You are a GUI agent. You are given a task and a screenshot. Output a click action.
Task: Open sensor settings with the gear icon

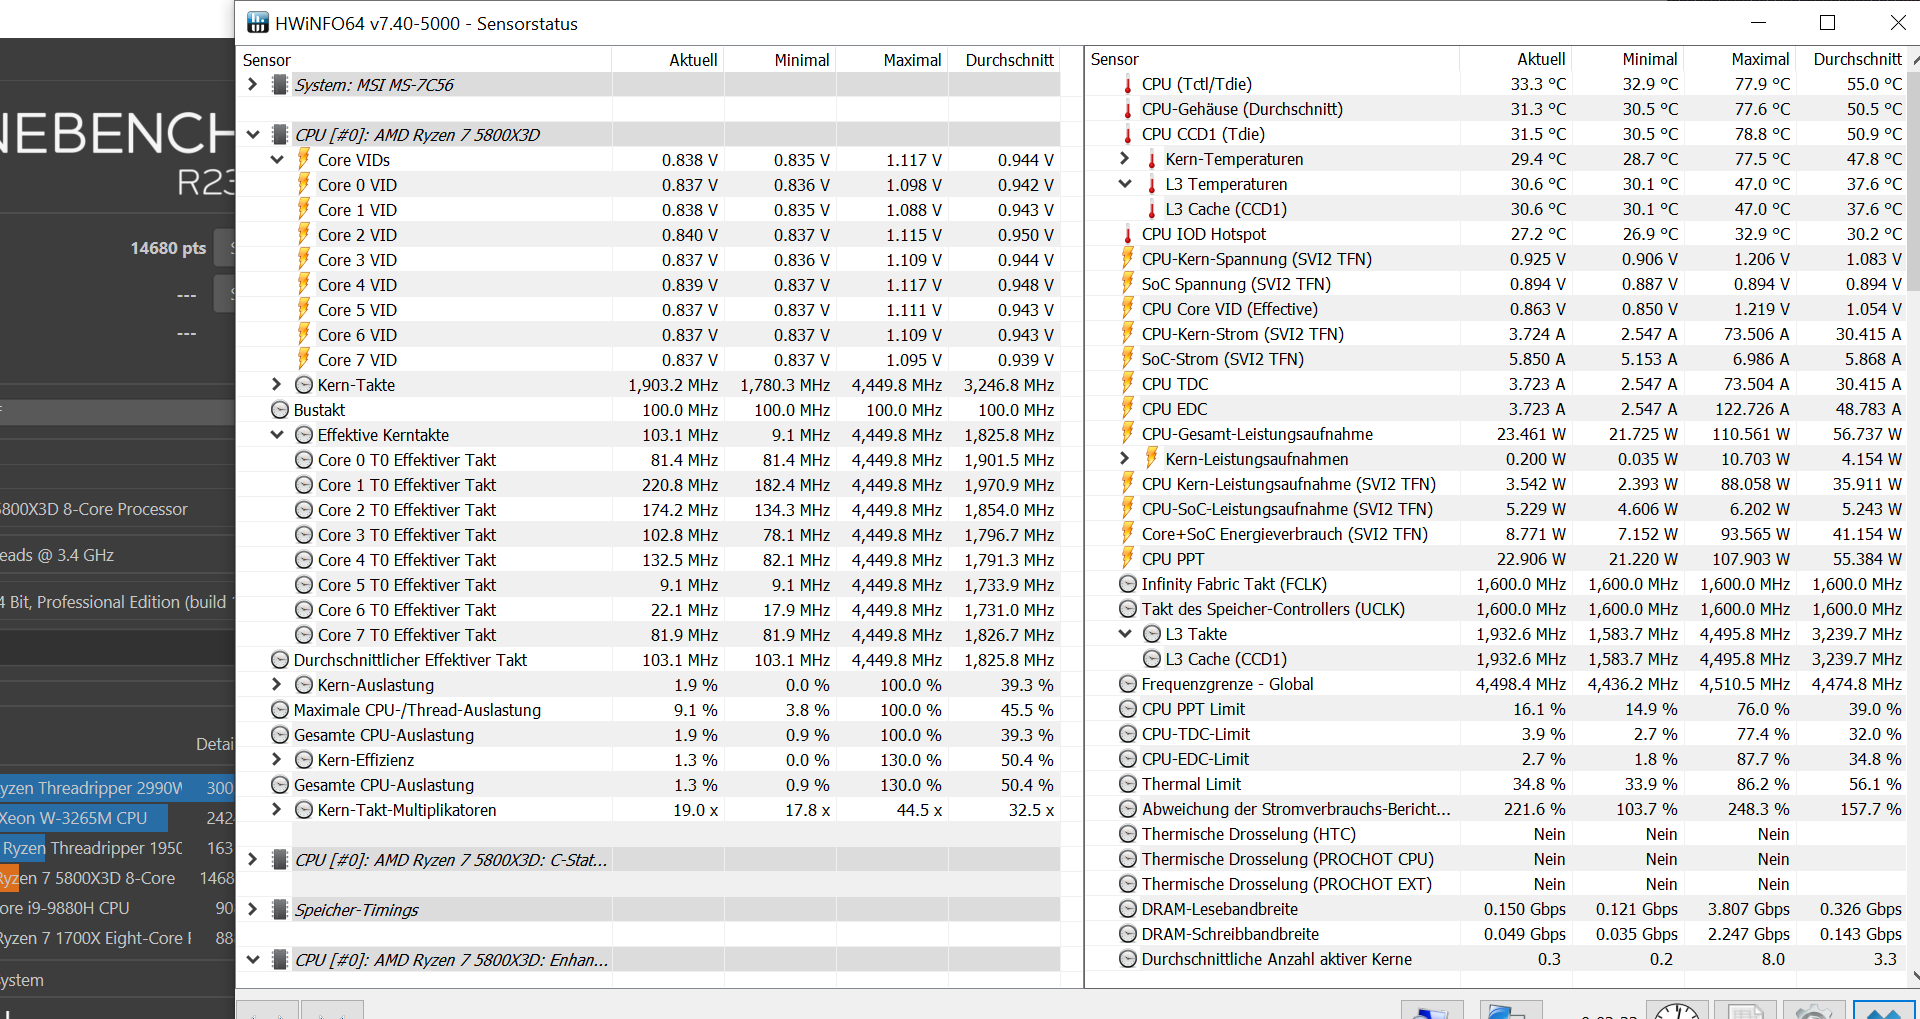click(x=1813, y=1009)
